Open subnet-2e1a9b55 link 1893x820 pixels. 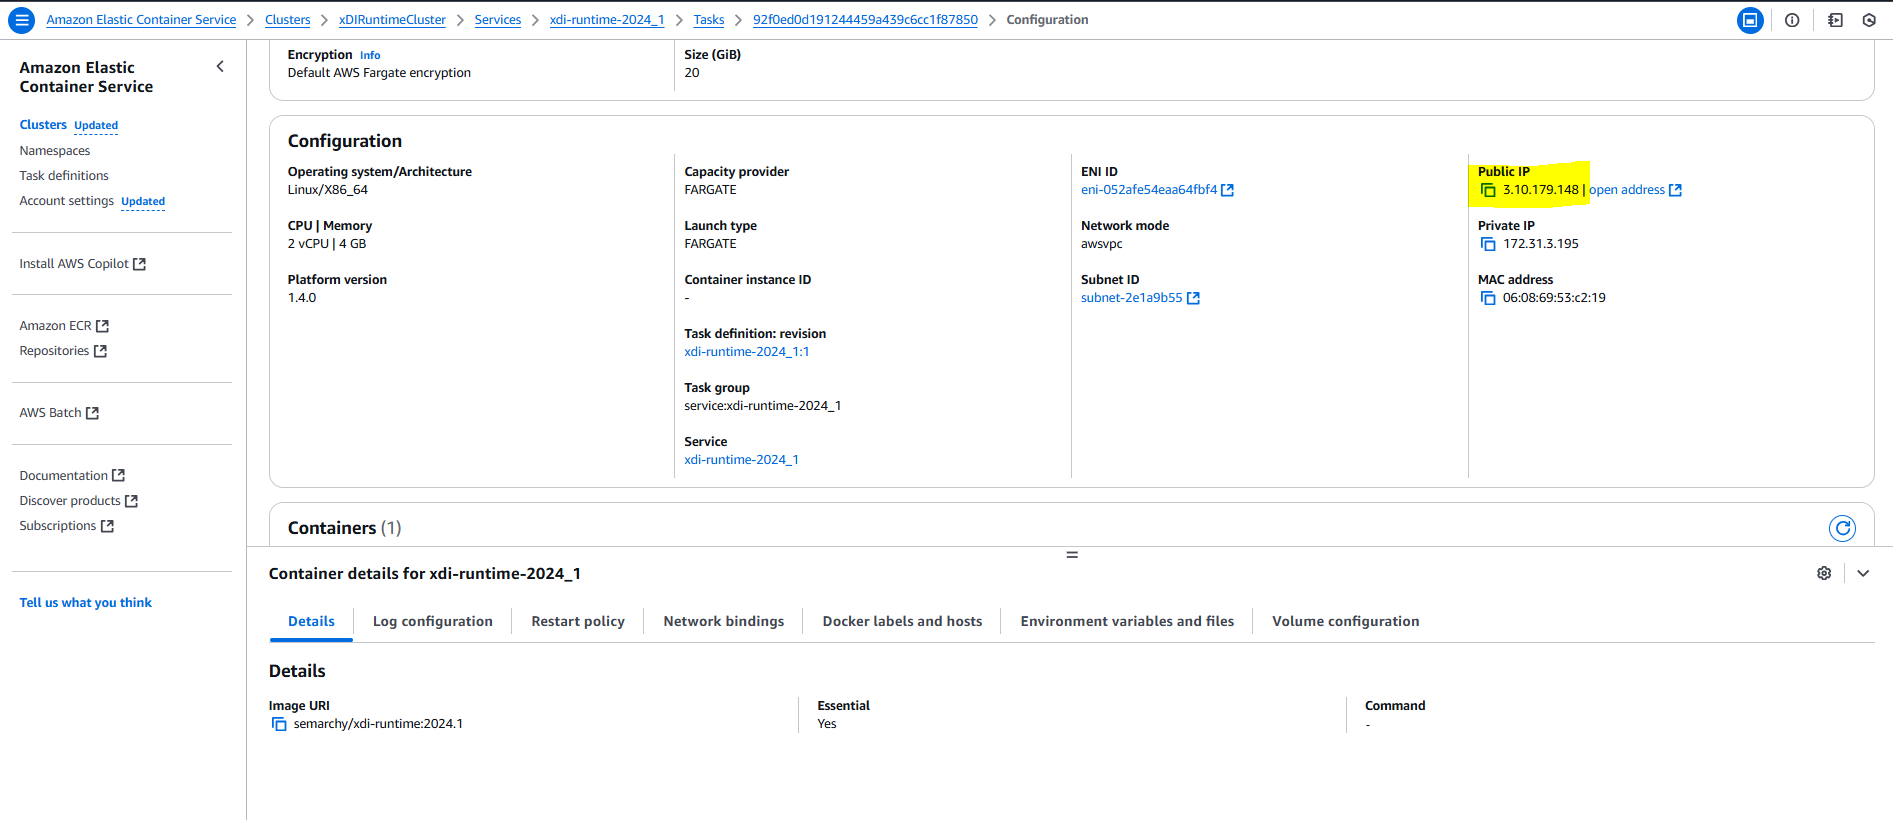coord(1140,298)
